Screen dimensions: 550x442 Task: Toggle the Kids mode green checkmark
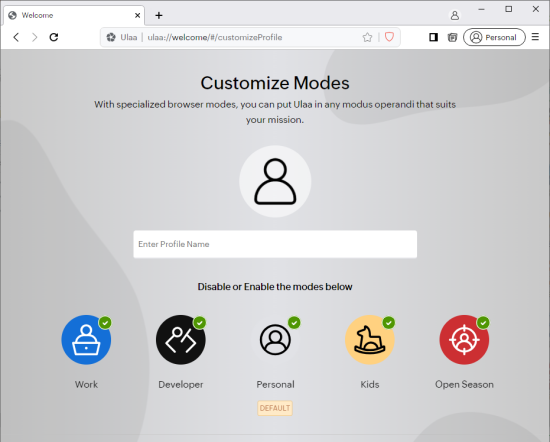pyautogui.click(x=389, y=322)
